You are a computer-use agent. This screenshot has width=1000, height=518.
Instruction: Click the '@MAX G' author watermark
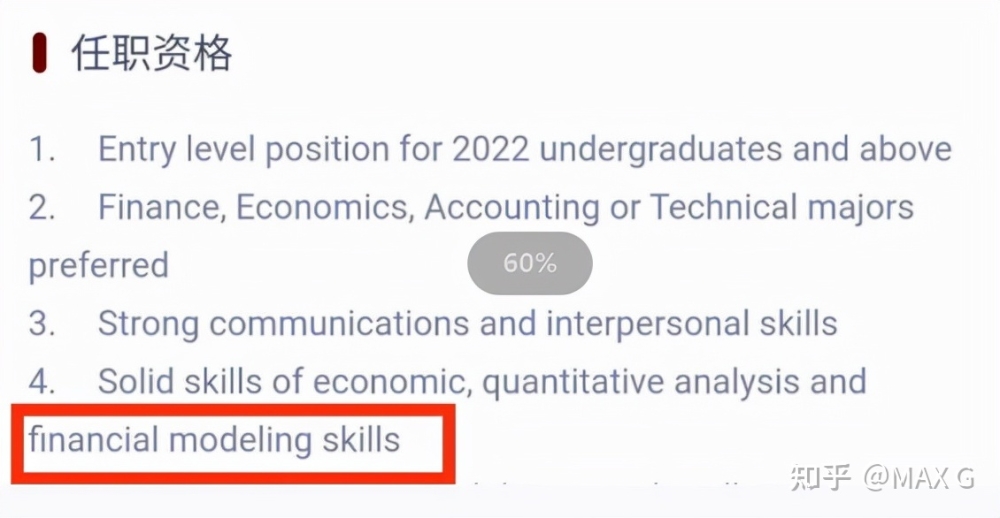point(919,478)
